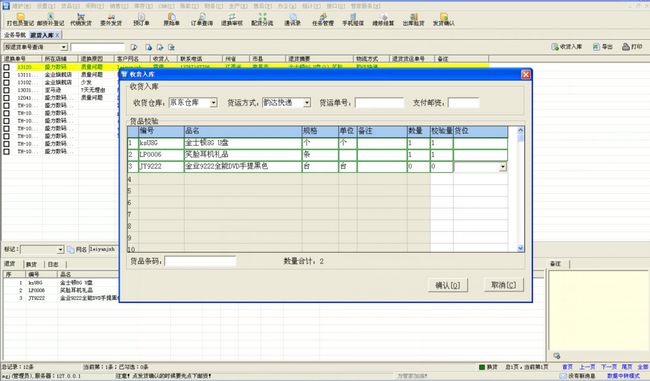The width and height of the screenshot is (650, 381).
Task: Click 品名 column header in dialog grid
Action: (243, 131)
